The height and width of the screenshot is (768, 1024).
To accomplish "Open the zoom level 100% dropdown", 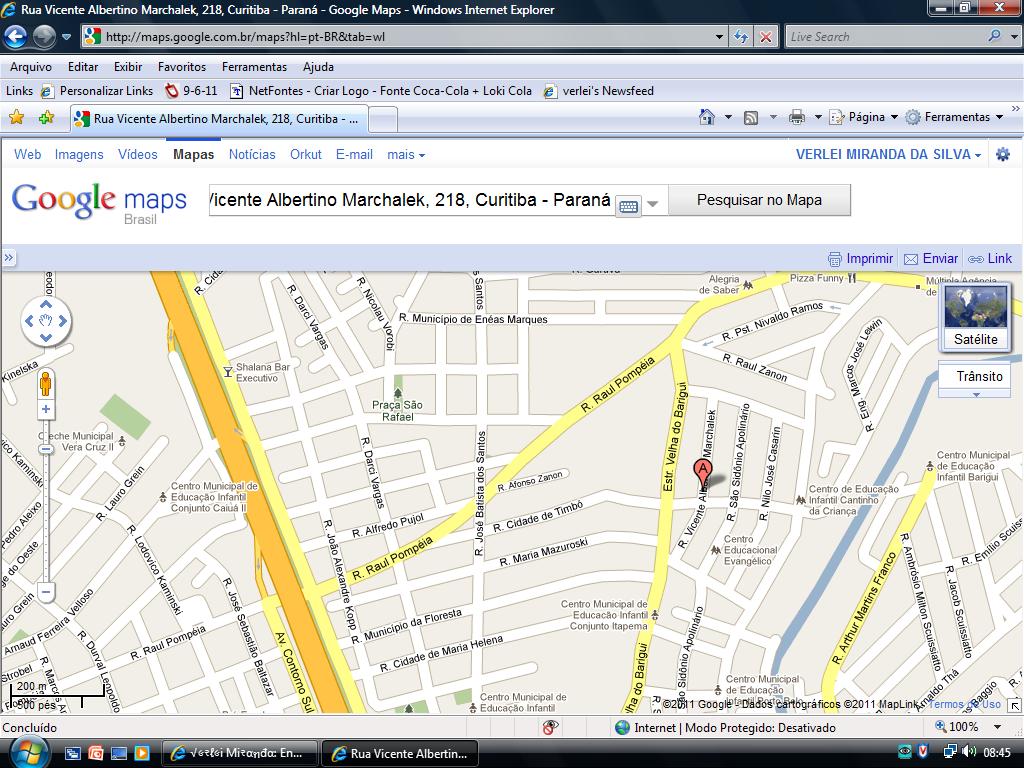I will (997, 727).
